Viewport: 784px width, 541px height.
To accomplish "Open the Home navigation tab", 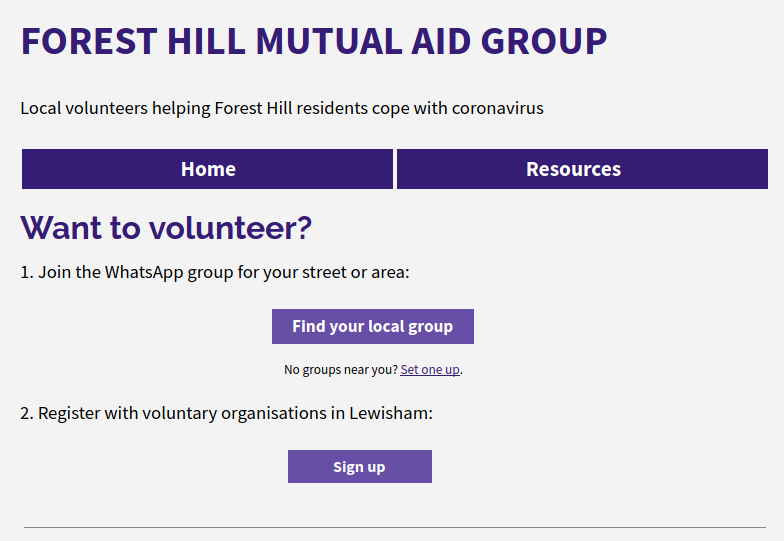I will [x=208, y=169].
